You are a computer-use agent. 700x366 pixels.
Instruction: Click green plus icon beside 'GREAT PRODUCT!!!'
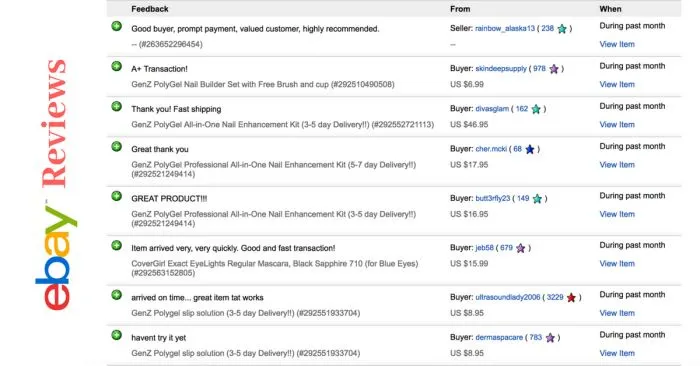[117, 196]
